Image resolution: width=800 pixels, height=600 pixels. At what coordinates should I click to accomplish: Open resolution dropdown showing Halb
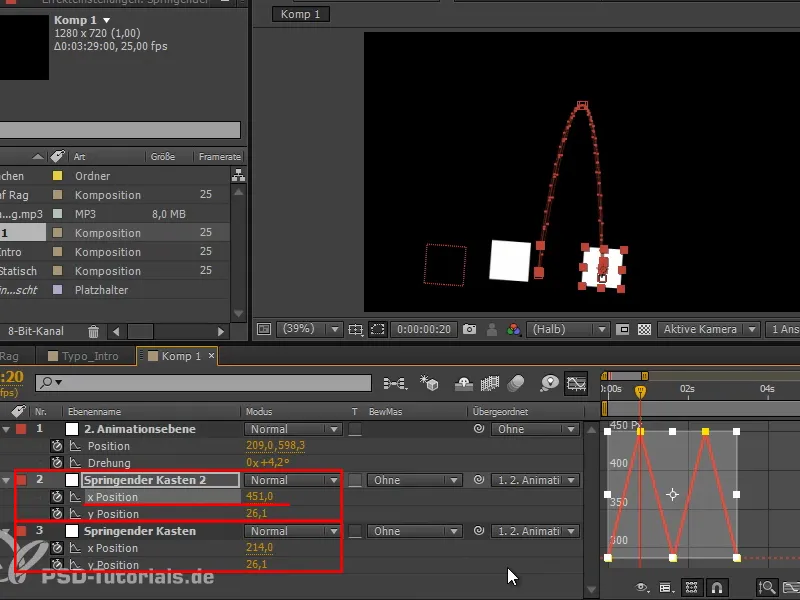(568, 329)
